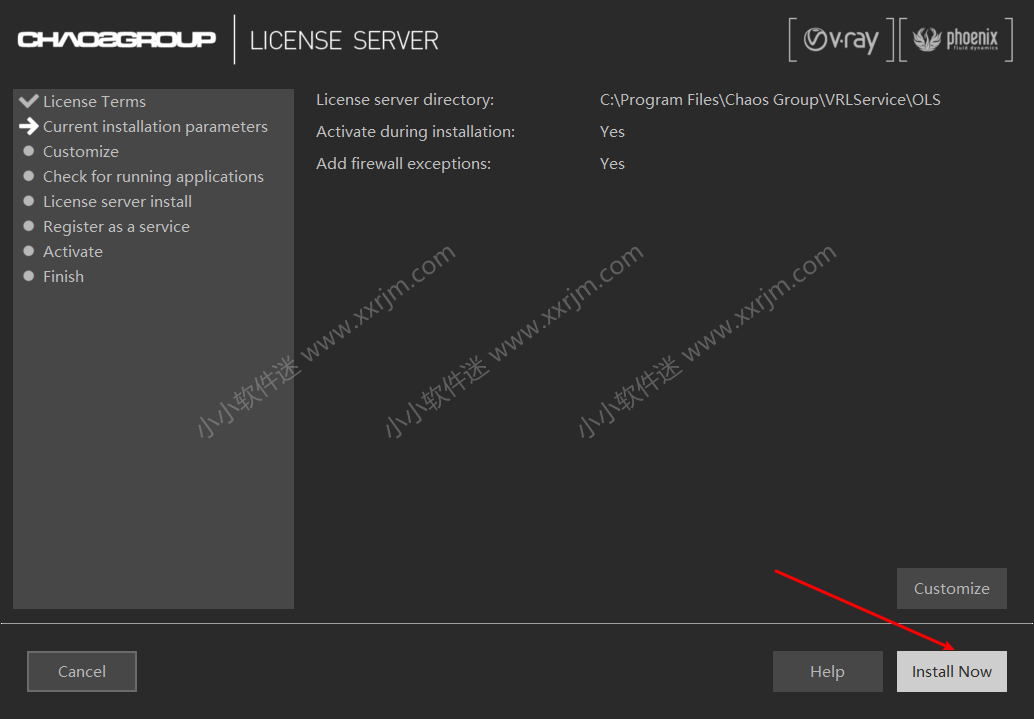Click the arrow icon beside Current installation parameters
Viewport: 1034px width, 719px height.
point(29,126)
